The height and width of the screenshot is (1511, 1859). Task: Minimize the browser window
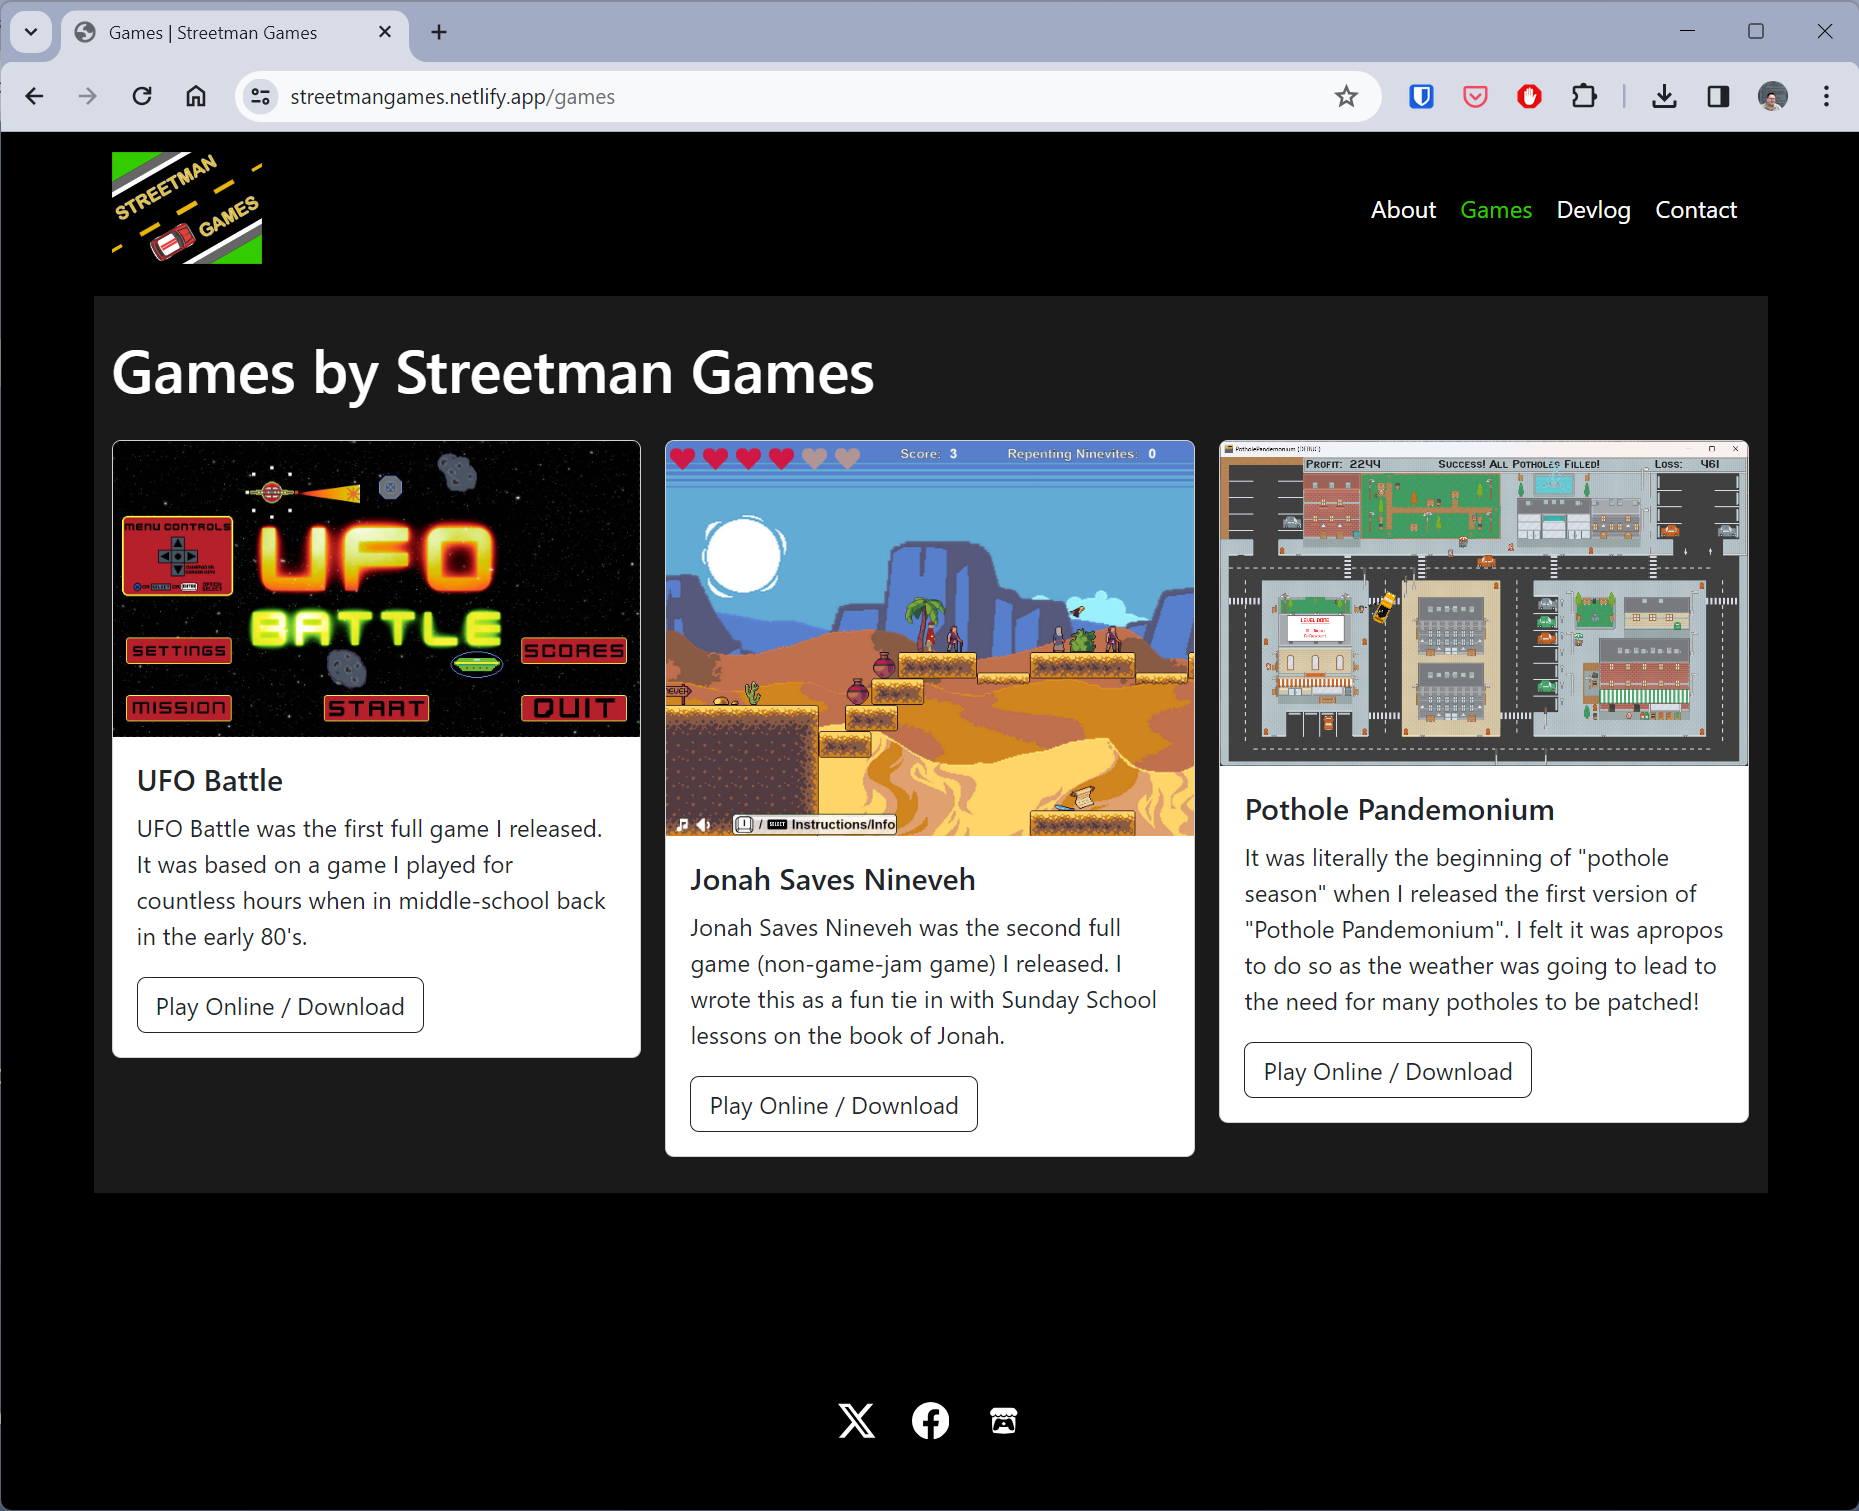(1687, 31)
